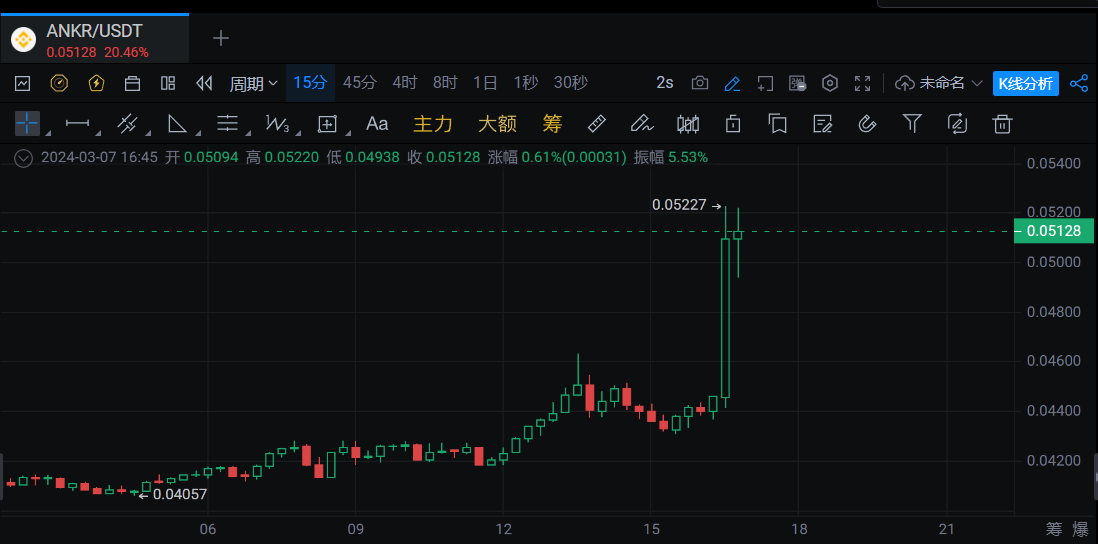Click the sync drawings refresh icon
Viewport: 1098px width, 544px height.
point(957,124)
